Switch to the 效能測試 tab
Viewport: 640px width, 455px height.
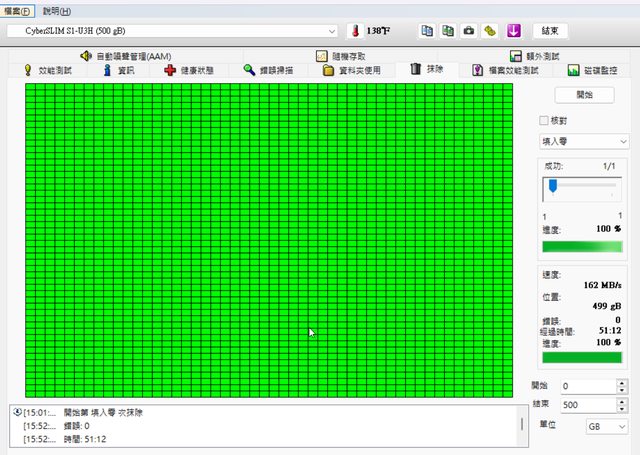click(48, 71)
